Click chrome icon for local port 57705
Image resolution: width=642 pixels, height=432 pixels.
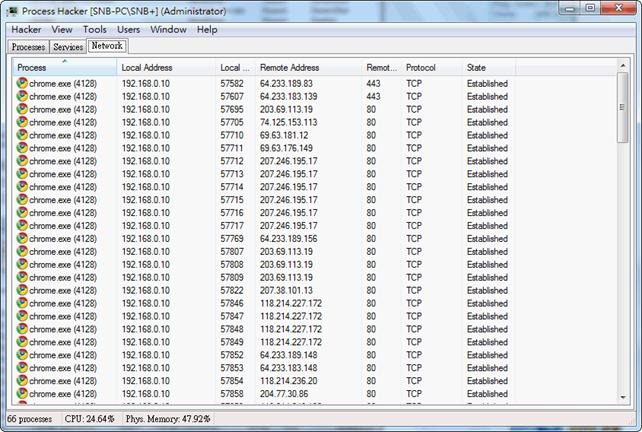coord(22,122)
